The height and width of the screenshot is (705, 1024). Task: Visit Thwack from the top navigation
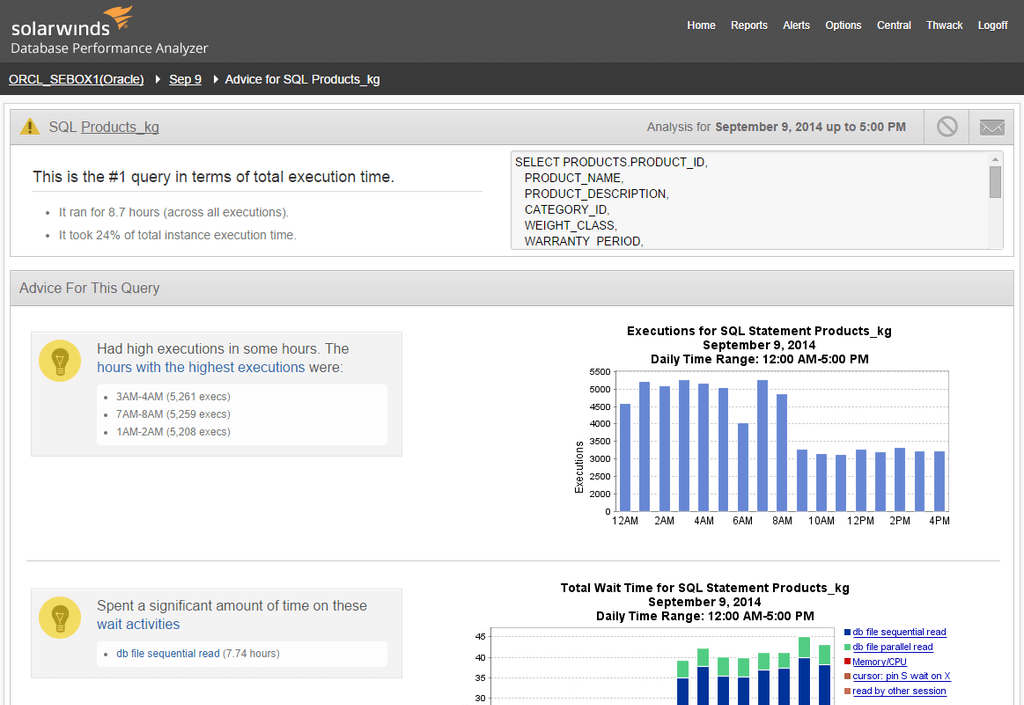coord(944,25)
